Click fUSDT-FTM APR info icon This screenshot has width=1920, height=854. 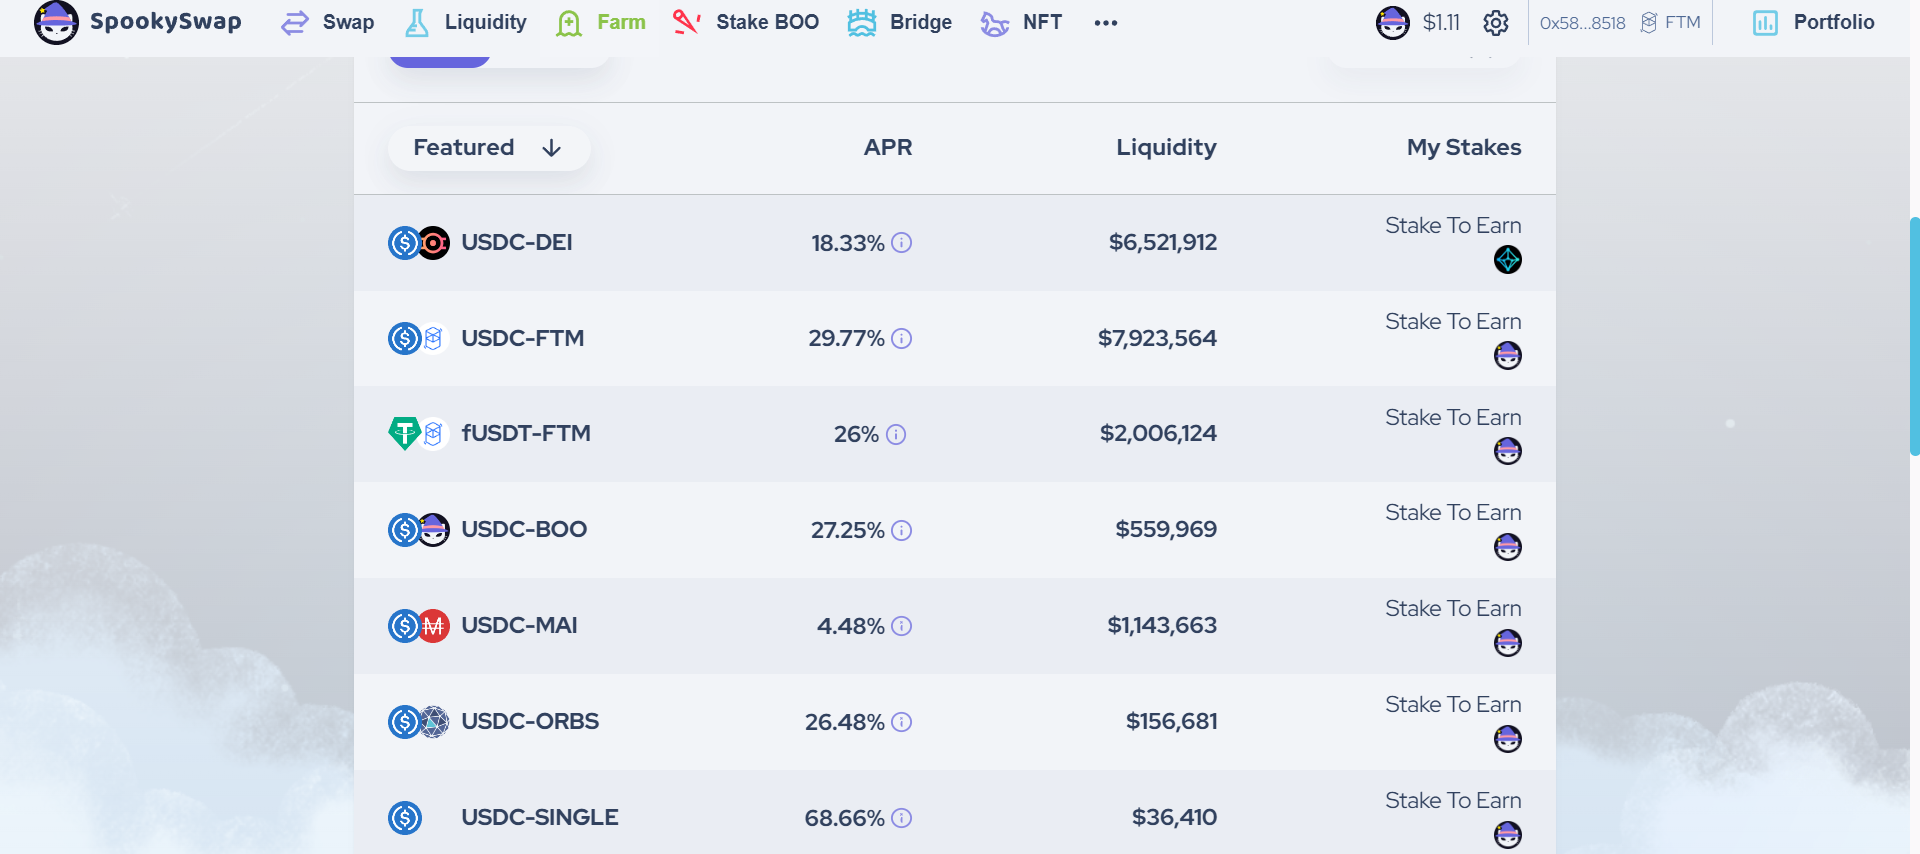point(896,434)
